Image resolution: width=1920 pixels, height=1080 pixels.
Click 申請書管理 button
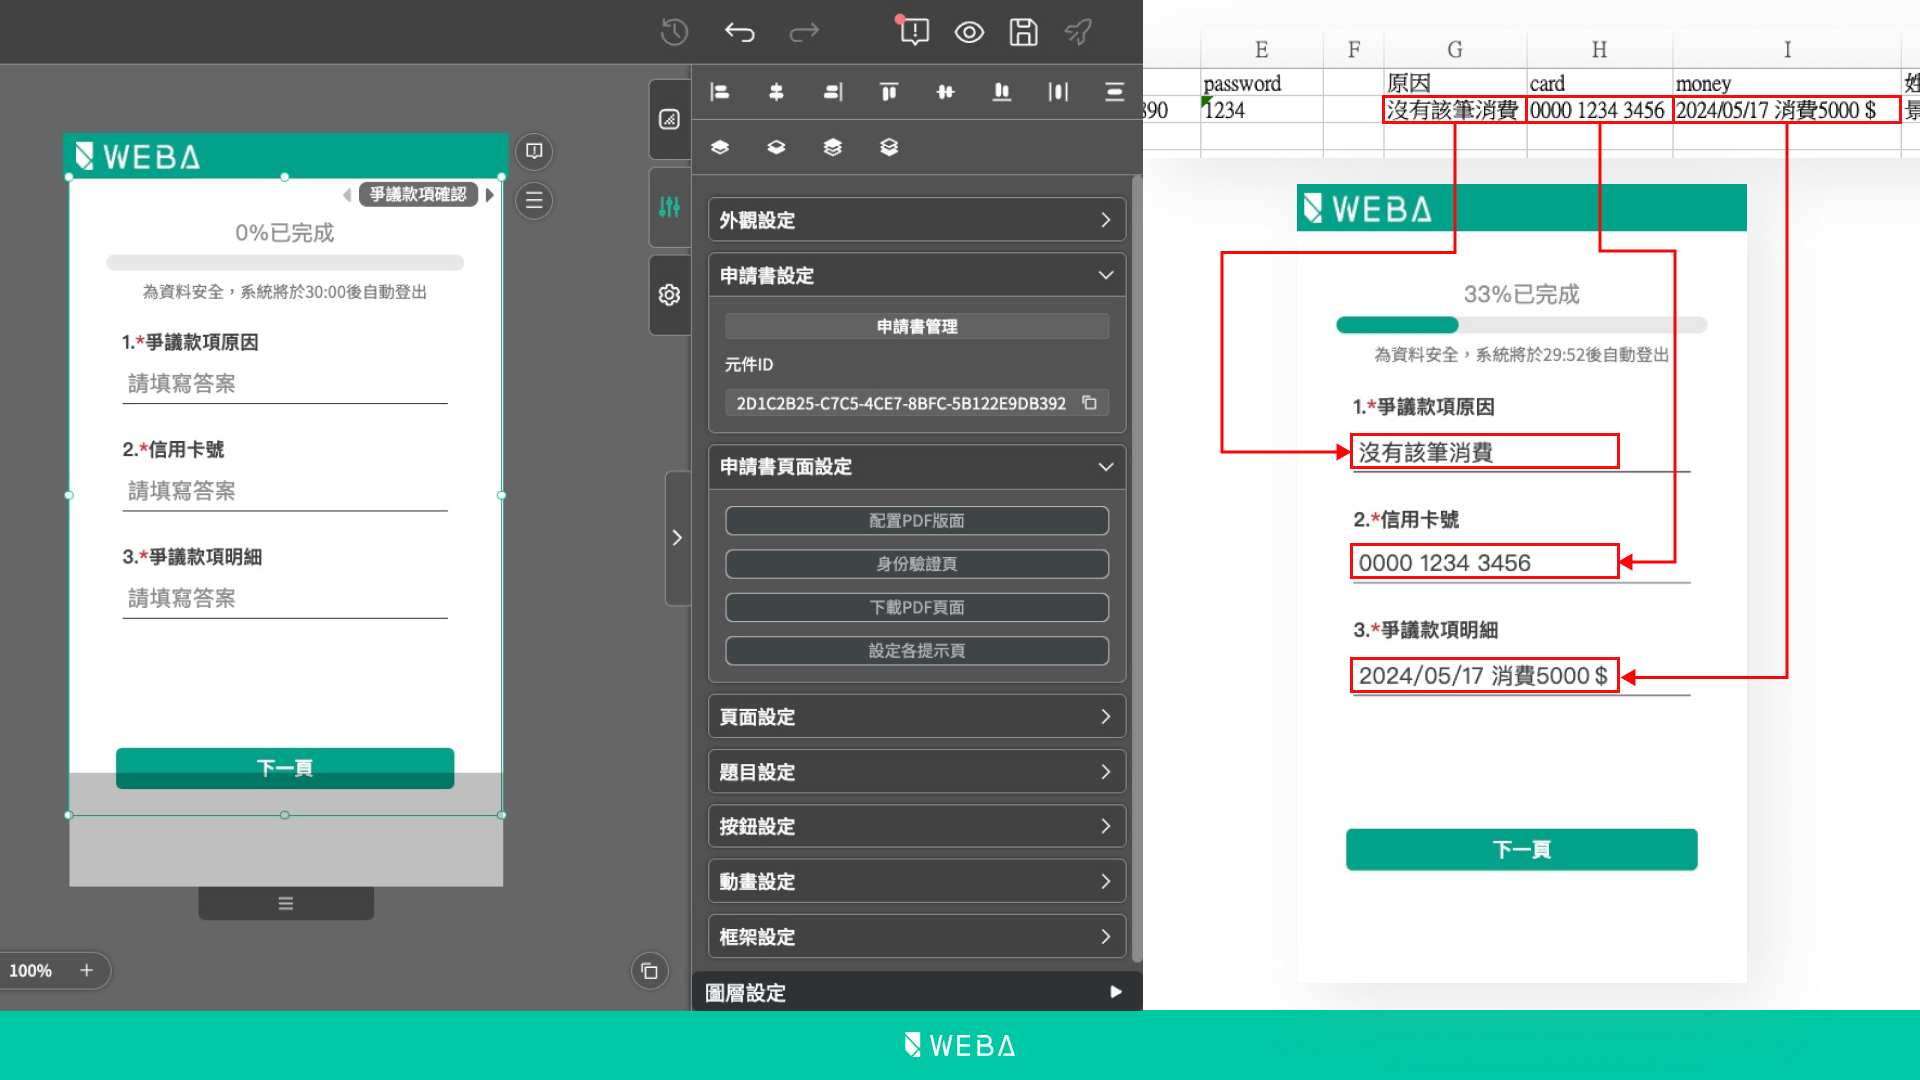916,327
